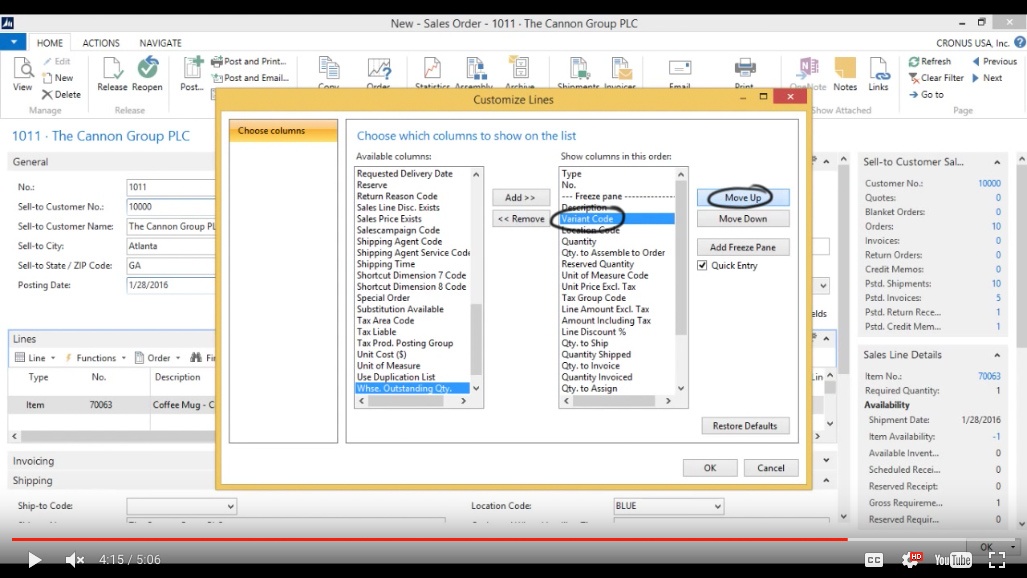
Task: Click the Statistics ribbon icon
Action: 432,73
